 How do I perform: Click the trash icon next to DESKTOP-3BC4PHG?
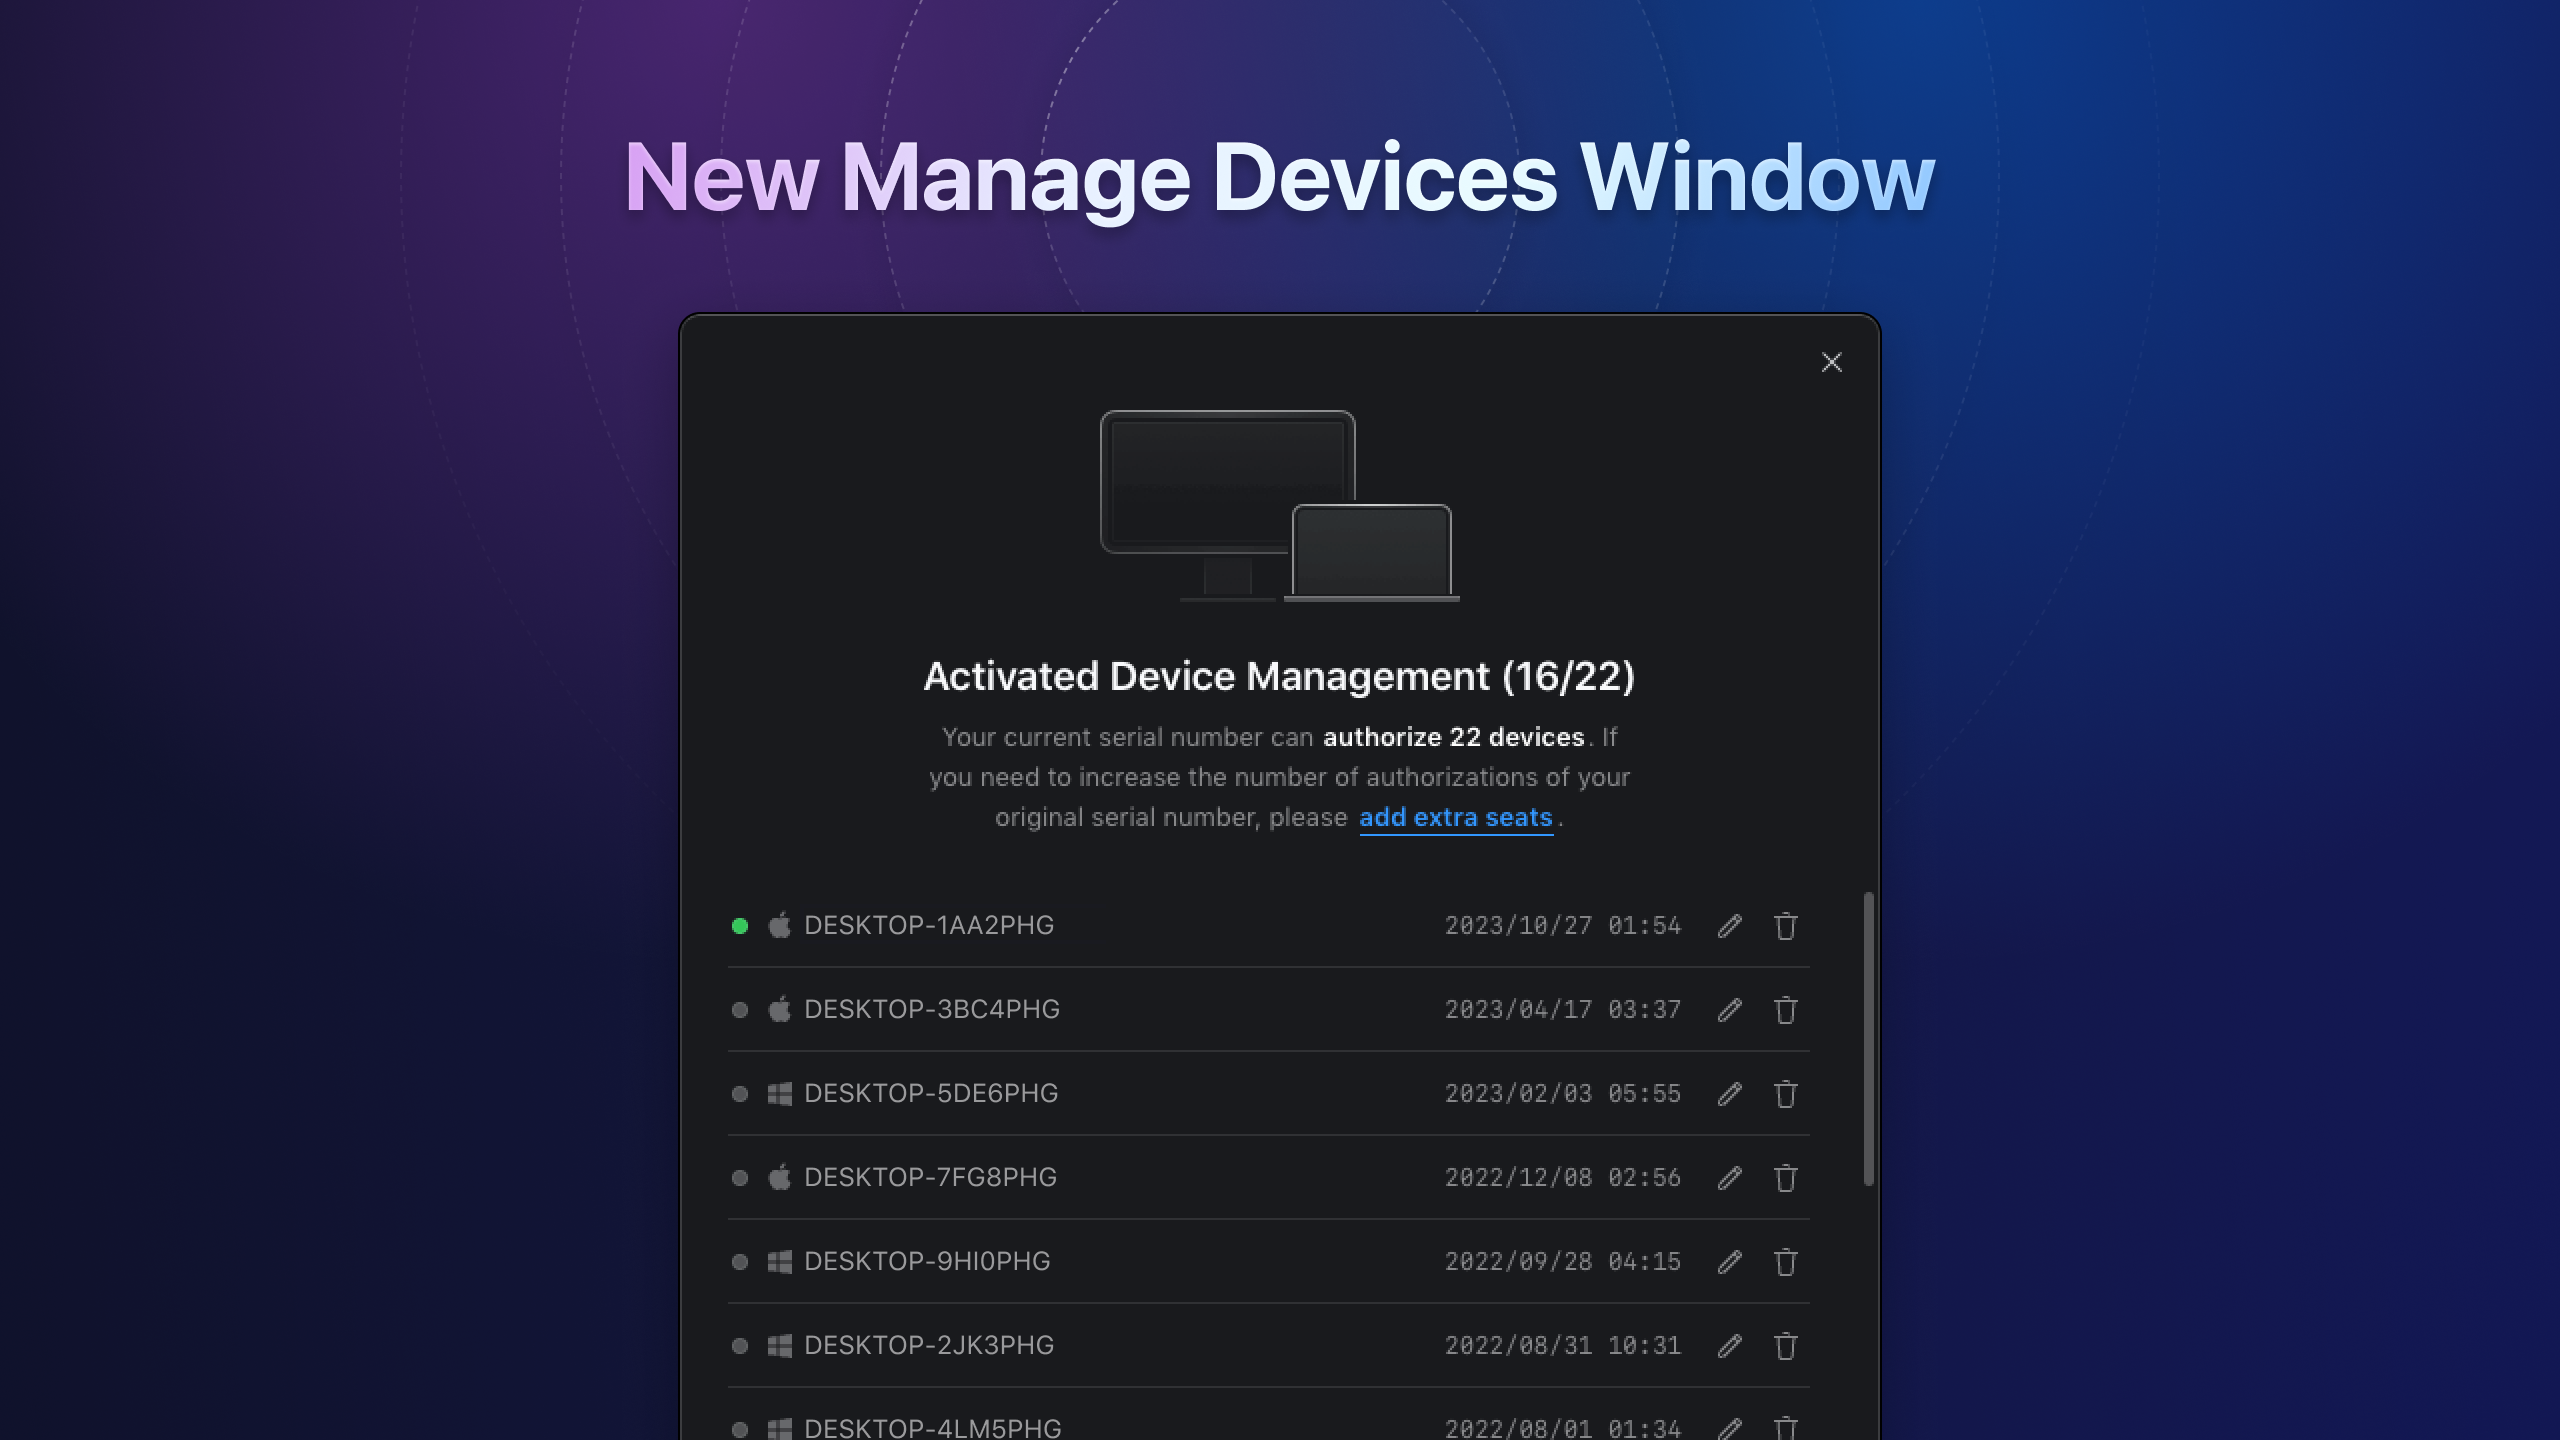[1785, 1010]
